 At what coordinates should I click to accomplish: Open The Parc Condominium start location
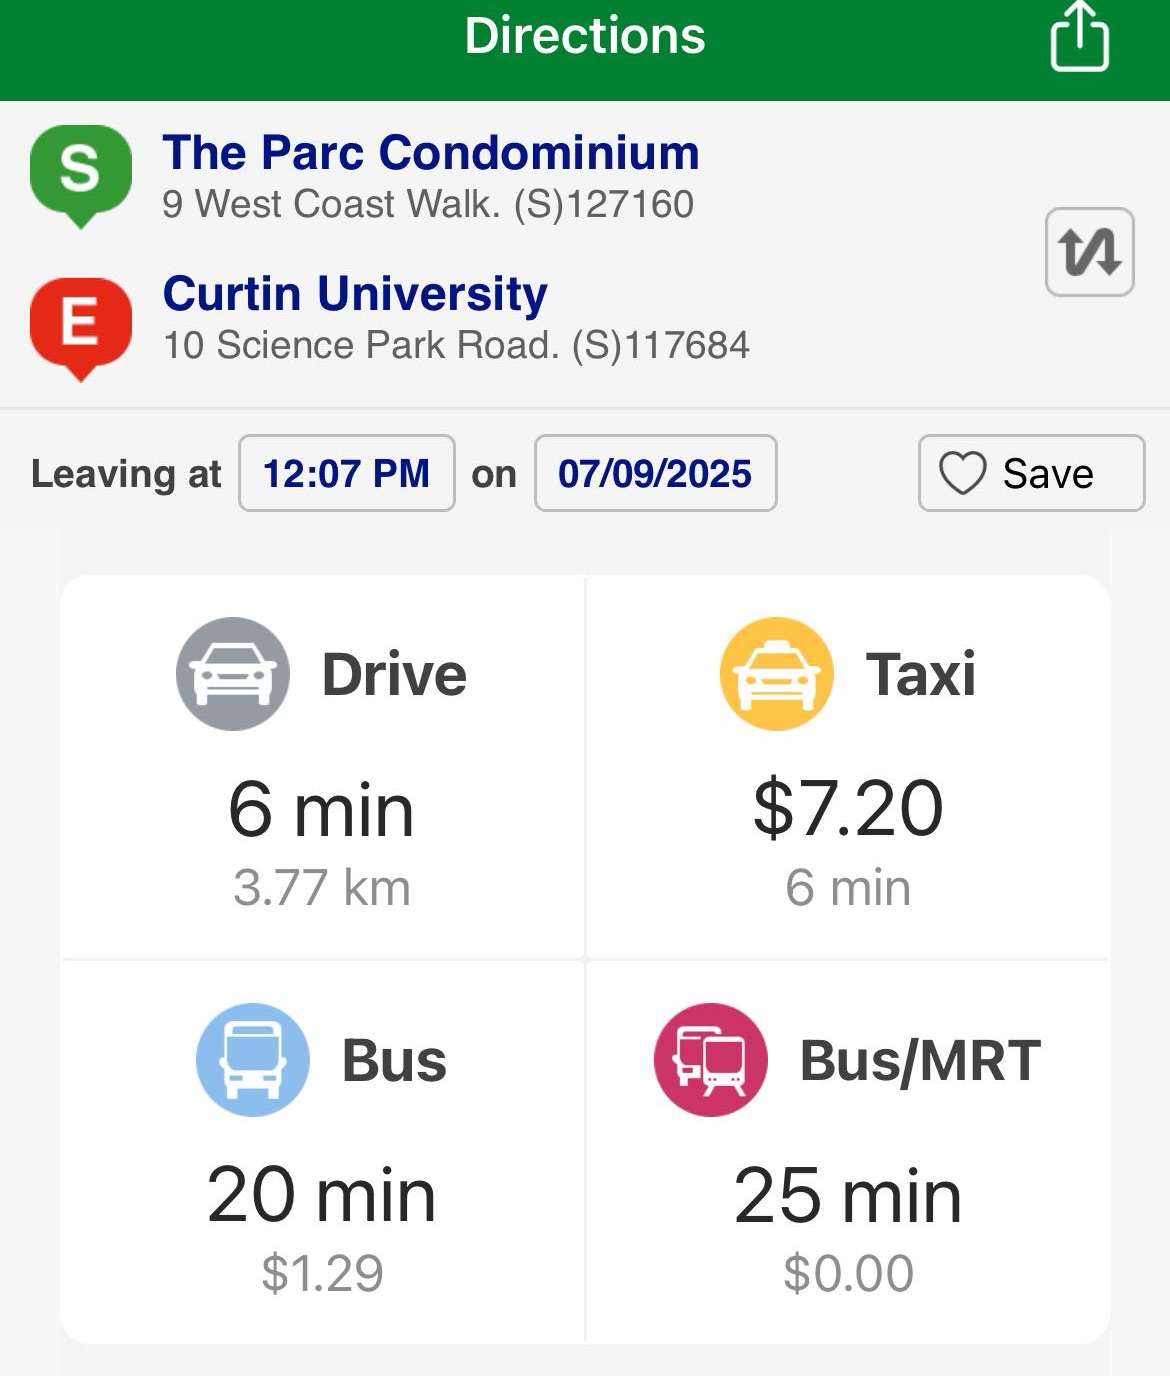click(x=430, y=153)
